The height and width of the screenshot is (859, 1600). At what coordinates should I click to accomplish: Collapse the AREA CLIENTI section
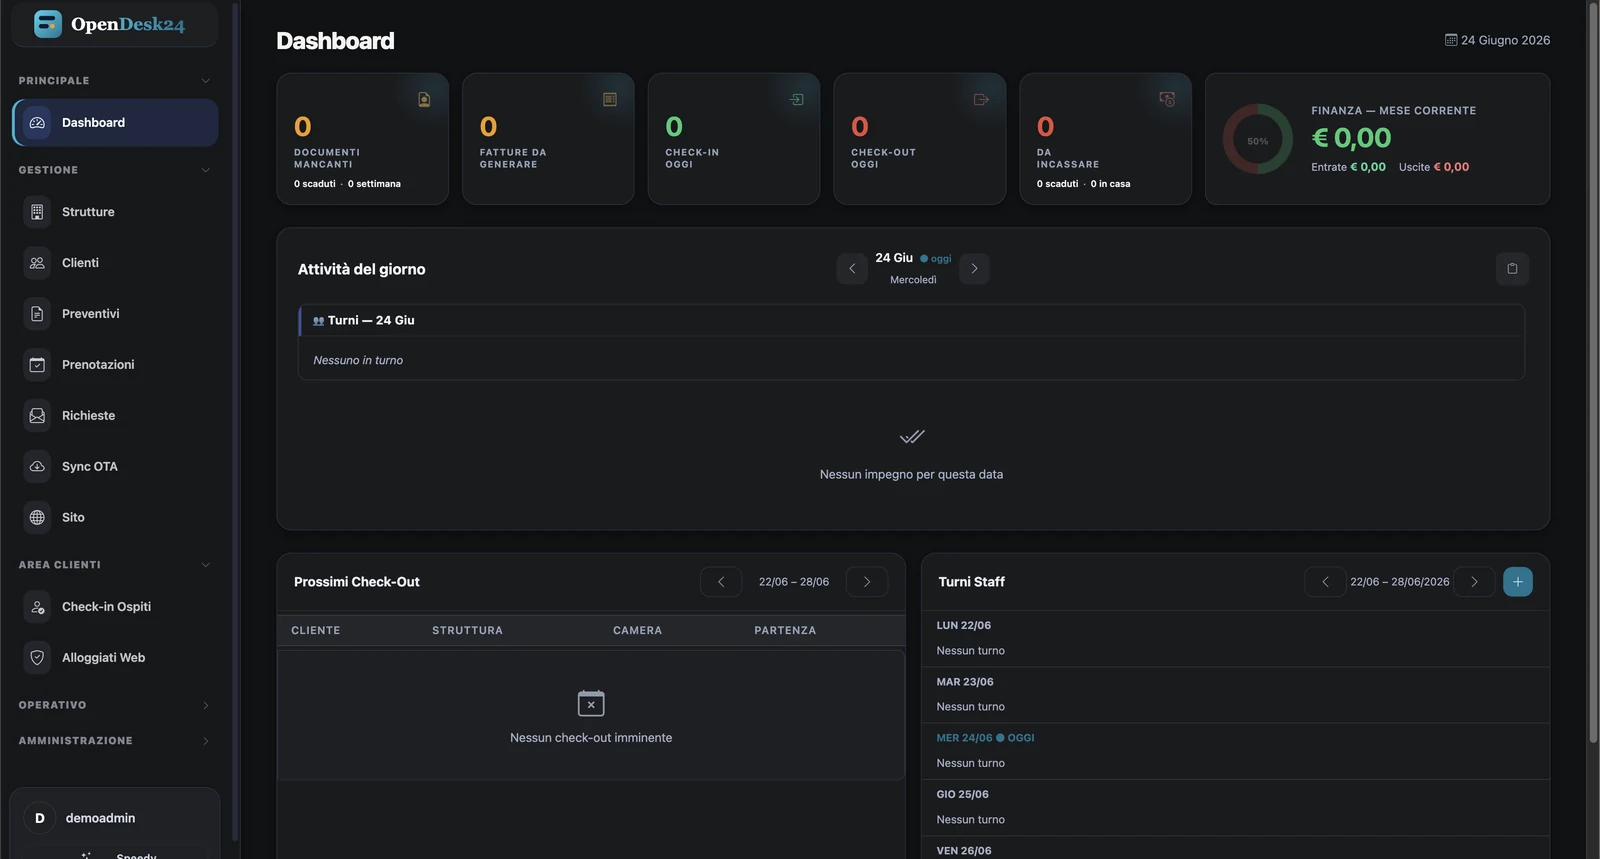206,565
